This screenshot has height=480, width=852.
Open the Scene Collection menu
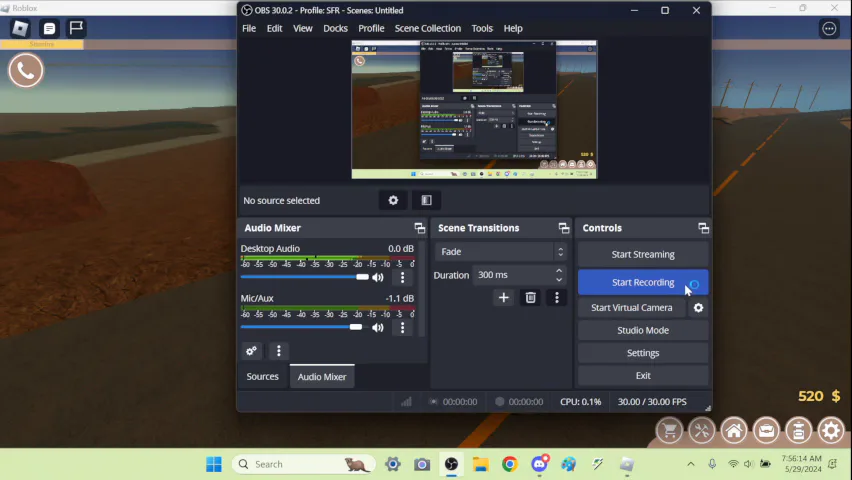[x=428, y=28]
